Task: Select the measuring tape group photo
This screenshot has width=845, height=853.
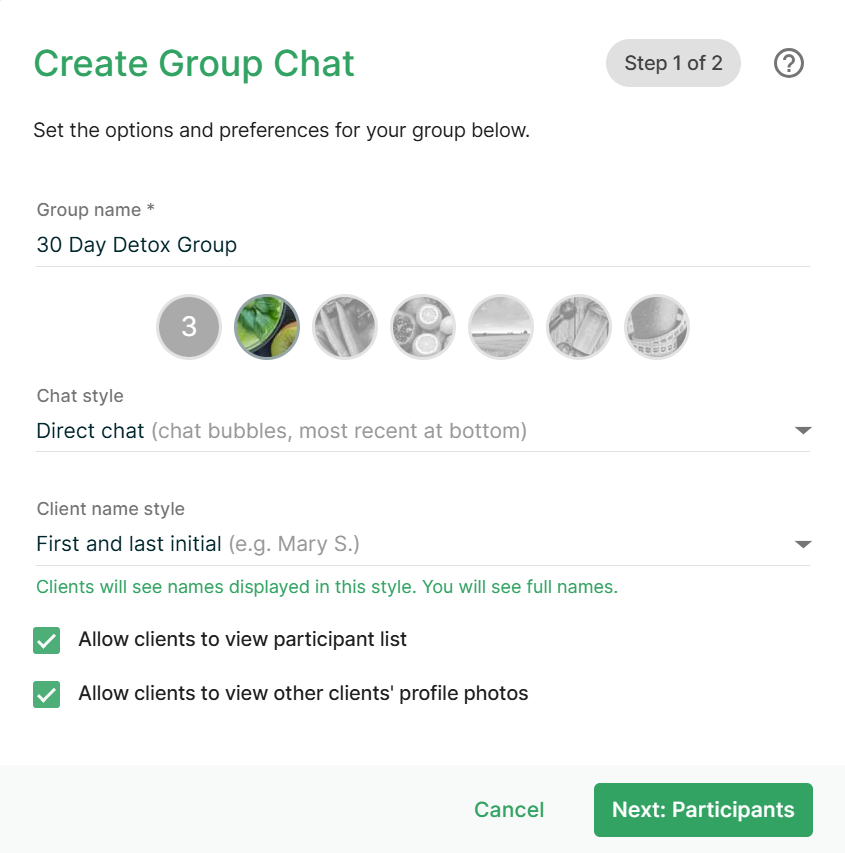Action: pyautogui.click(x=657, y=327)
